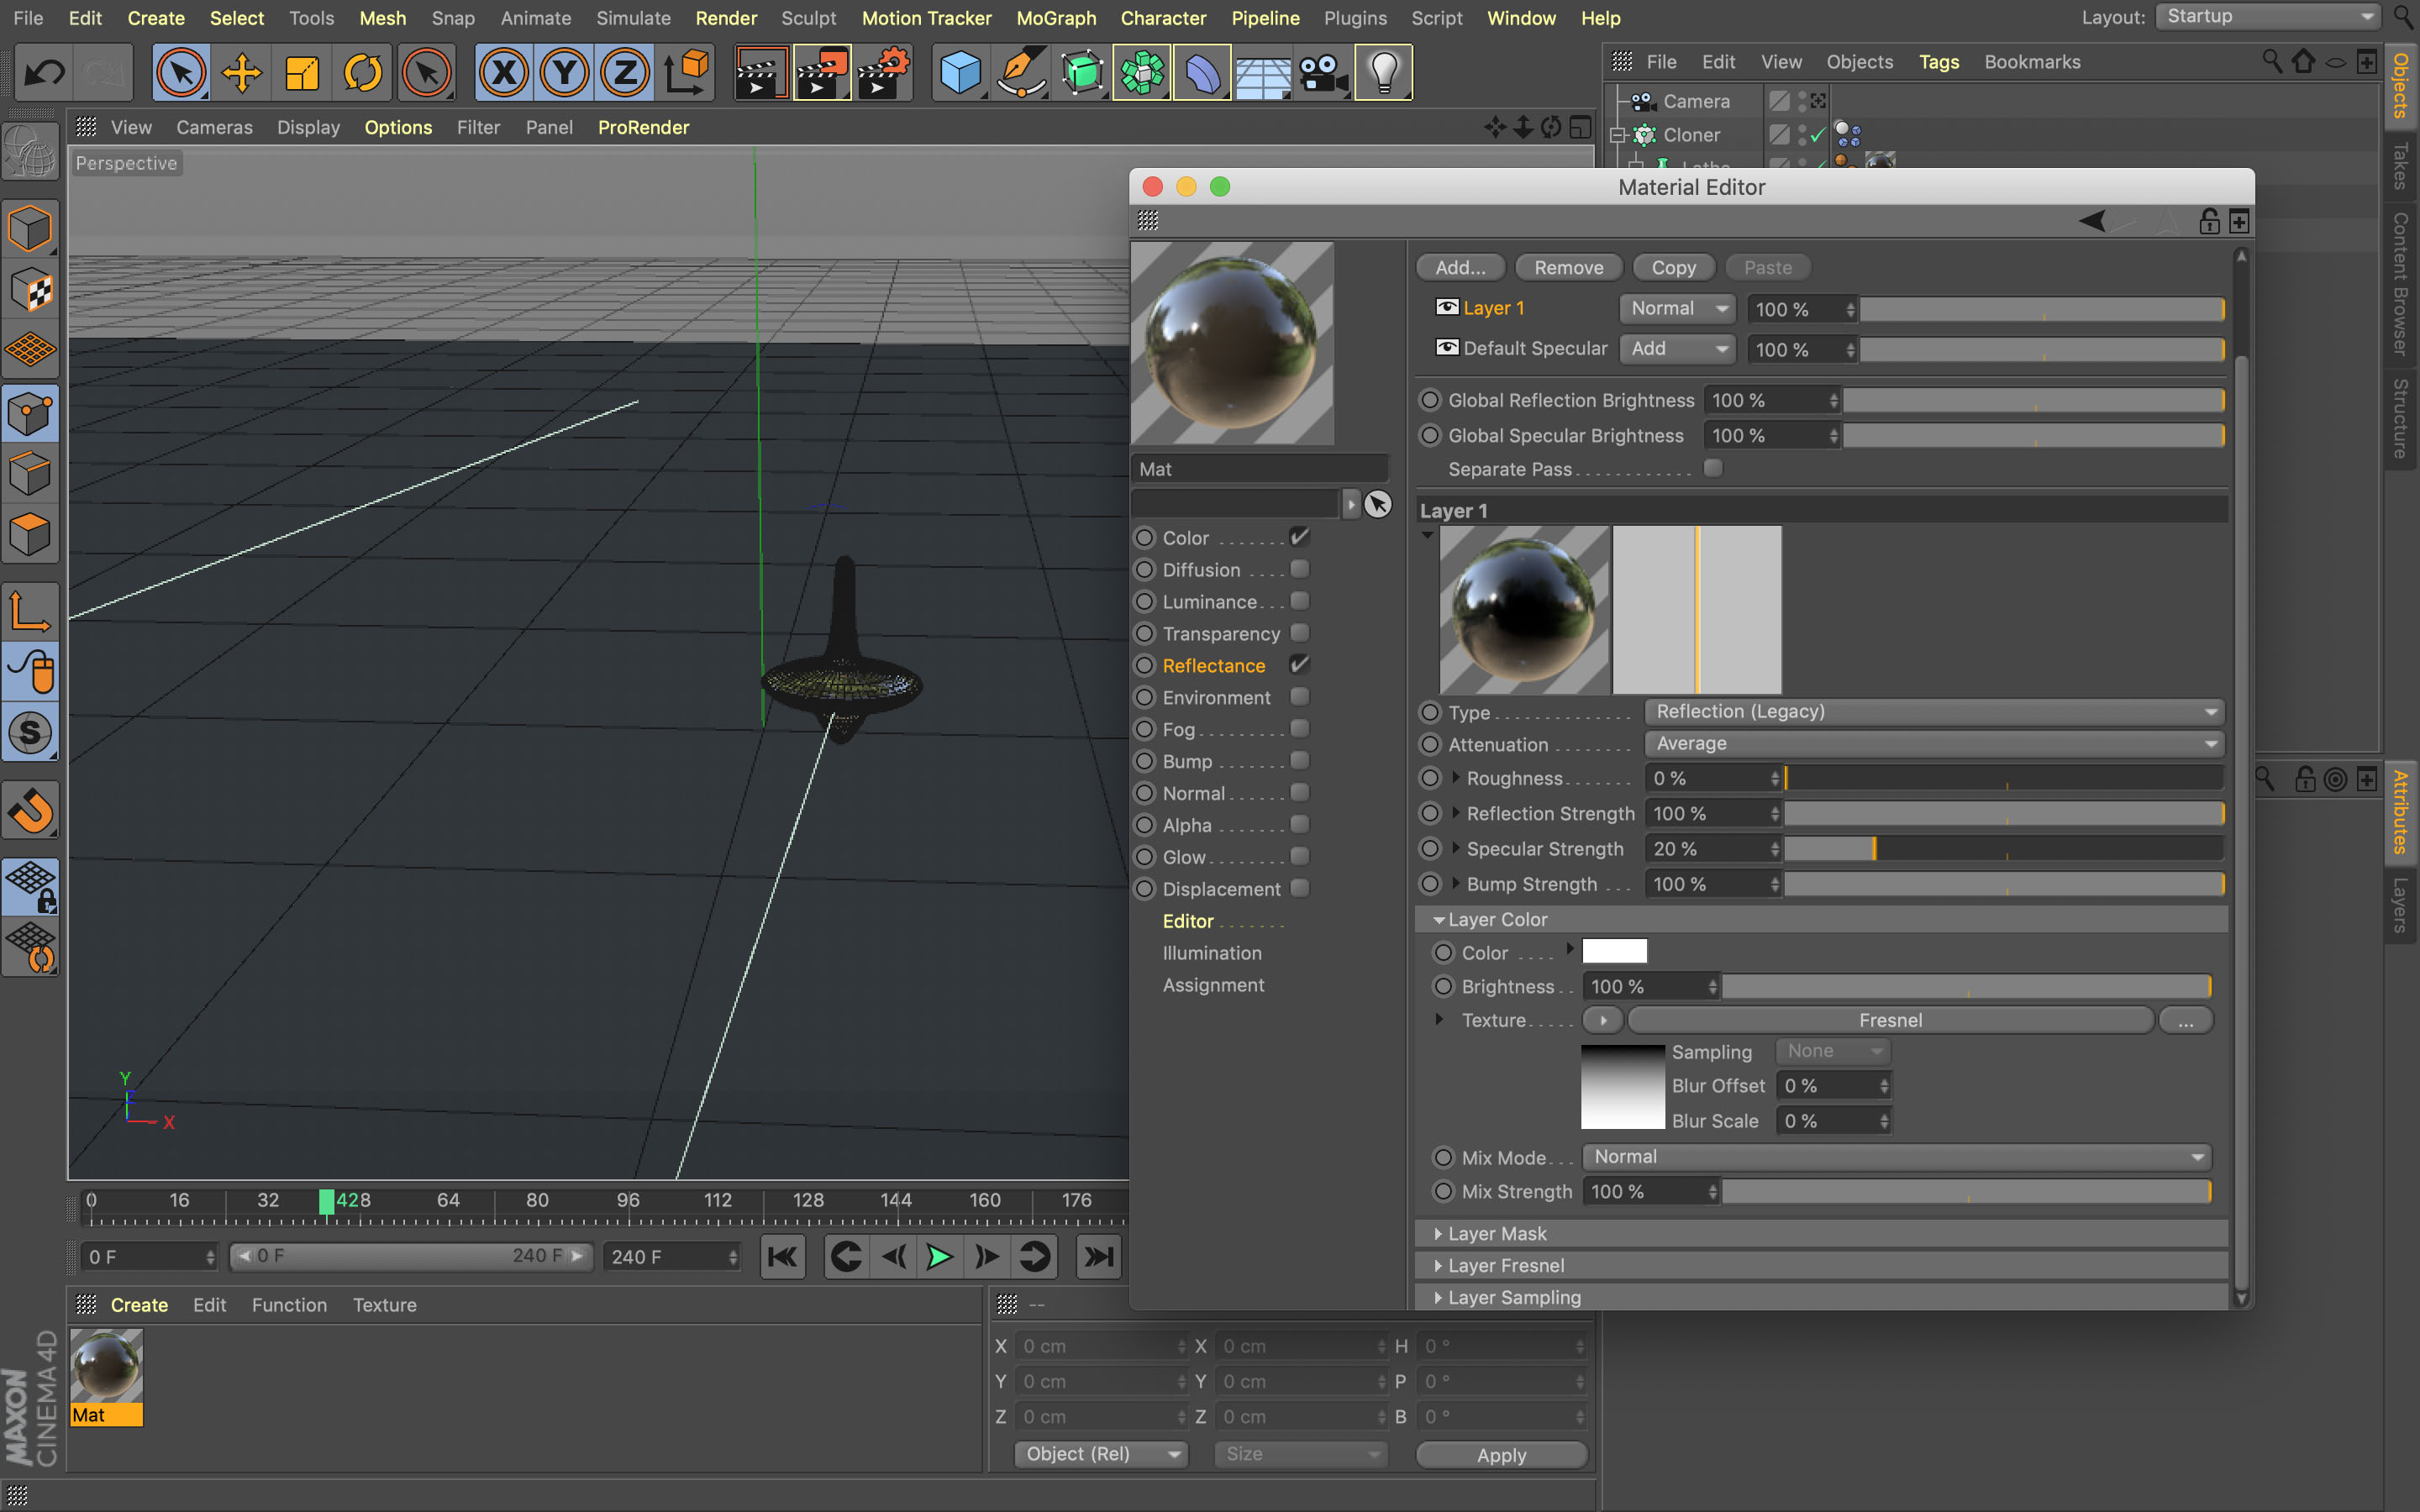Click the Roughness slider bar
The image size is (2420, 1512).
tap(2004, 778)
